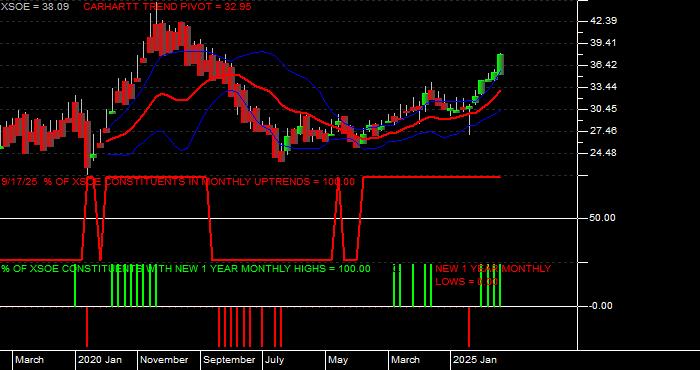This screenshot has height=370, width=700.
Task: Click the 2020 Jan date marker
Action: (100, 360)
